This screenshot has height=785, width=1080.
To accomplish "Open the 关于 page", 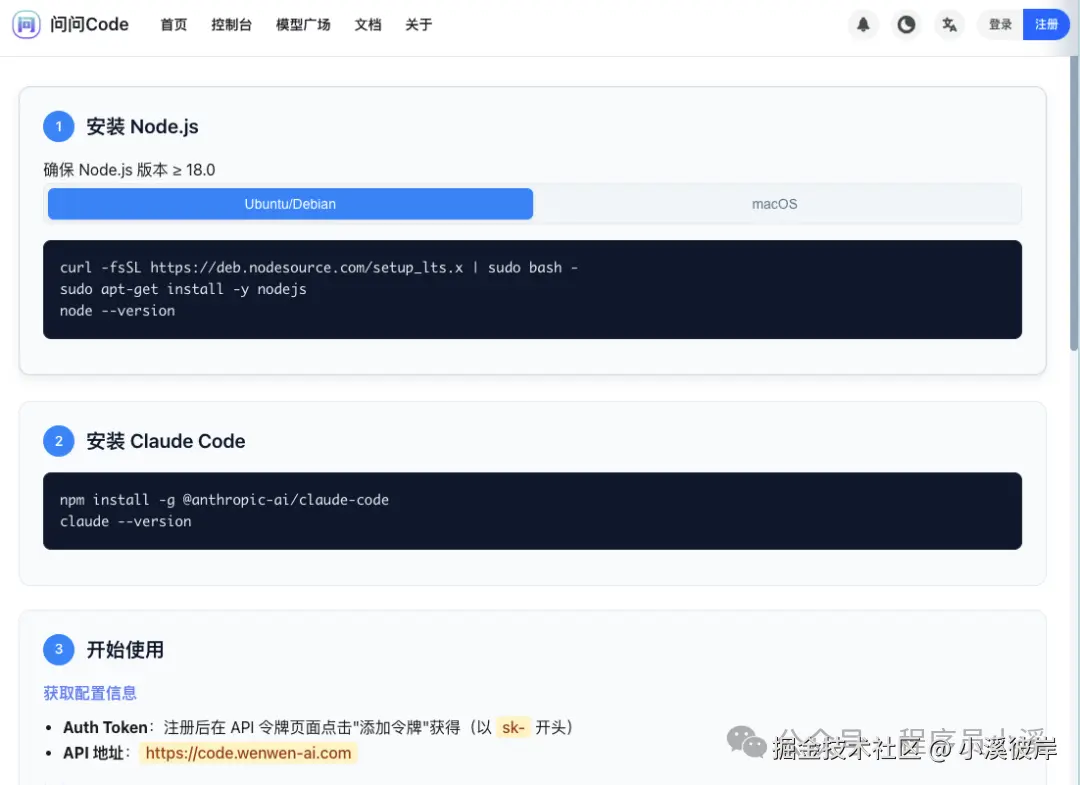I will click(x=418, y=24).
